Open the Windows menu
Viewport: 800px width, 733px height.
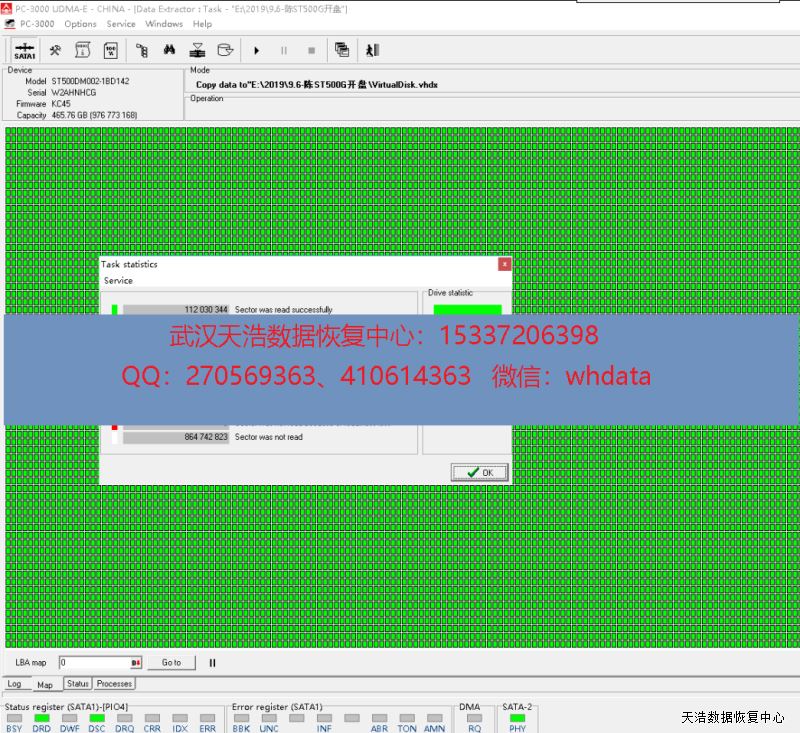tap(164, 24)
